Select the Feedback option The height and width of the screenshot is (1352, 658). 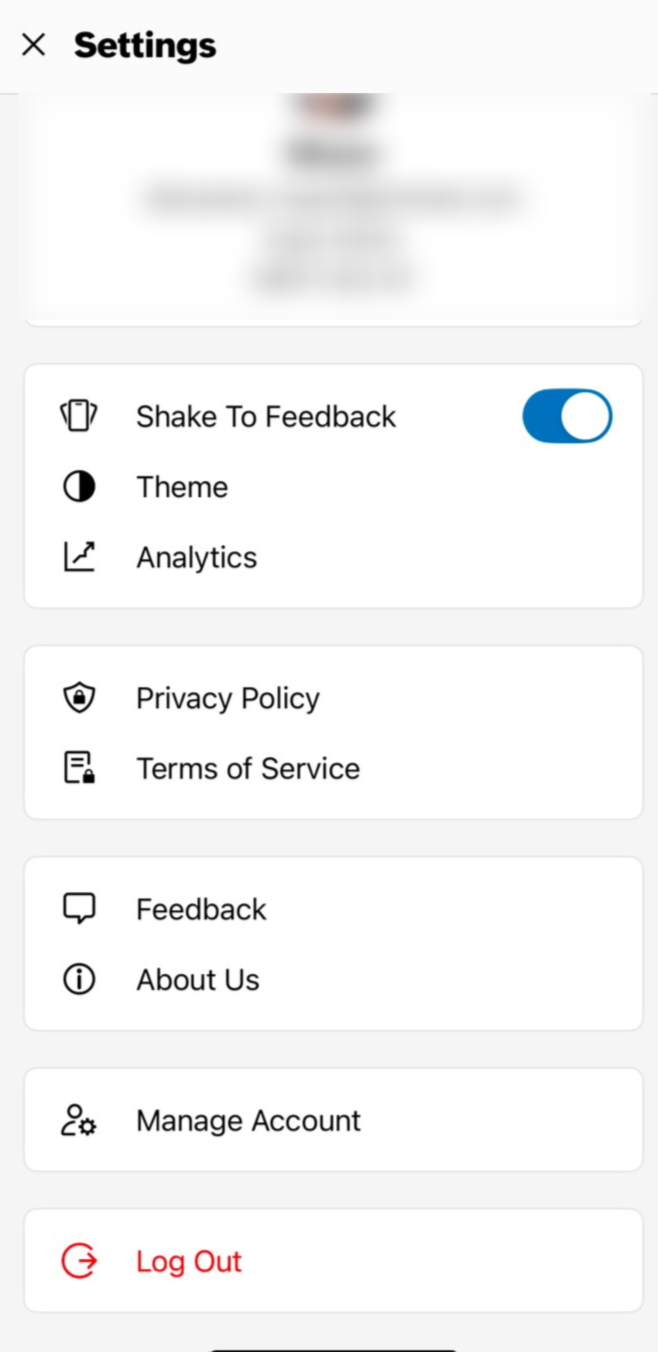(x=202, y=909)
